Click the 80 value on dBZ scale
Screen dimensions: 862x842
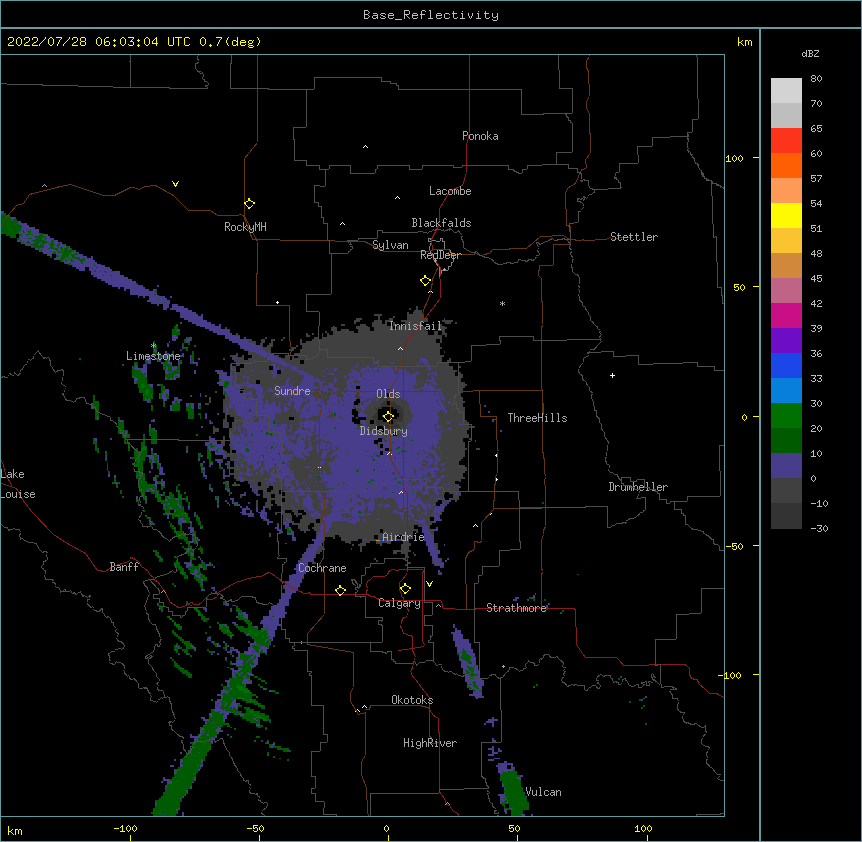(x=816, y=79)
